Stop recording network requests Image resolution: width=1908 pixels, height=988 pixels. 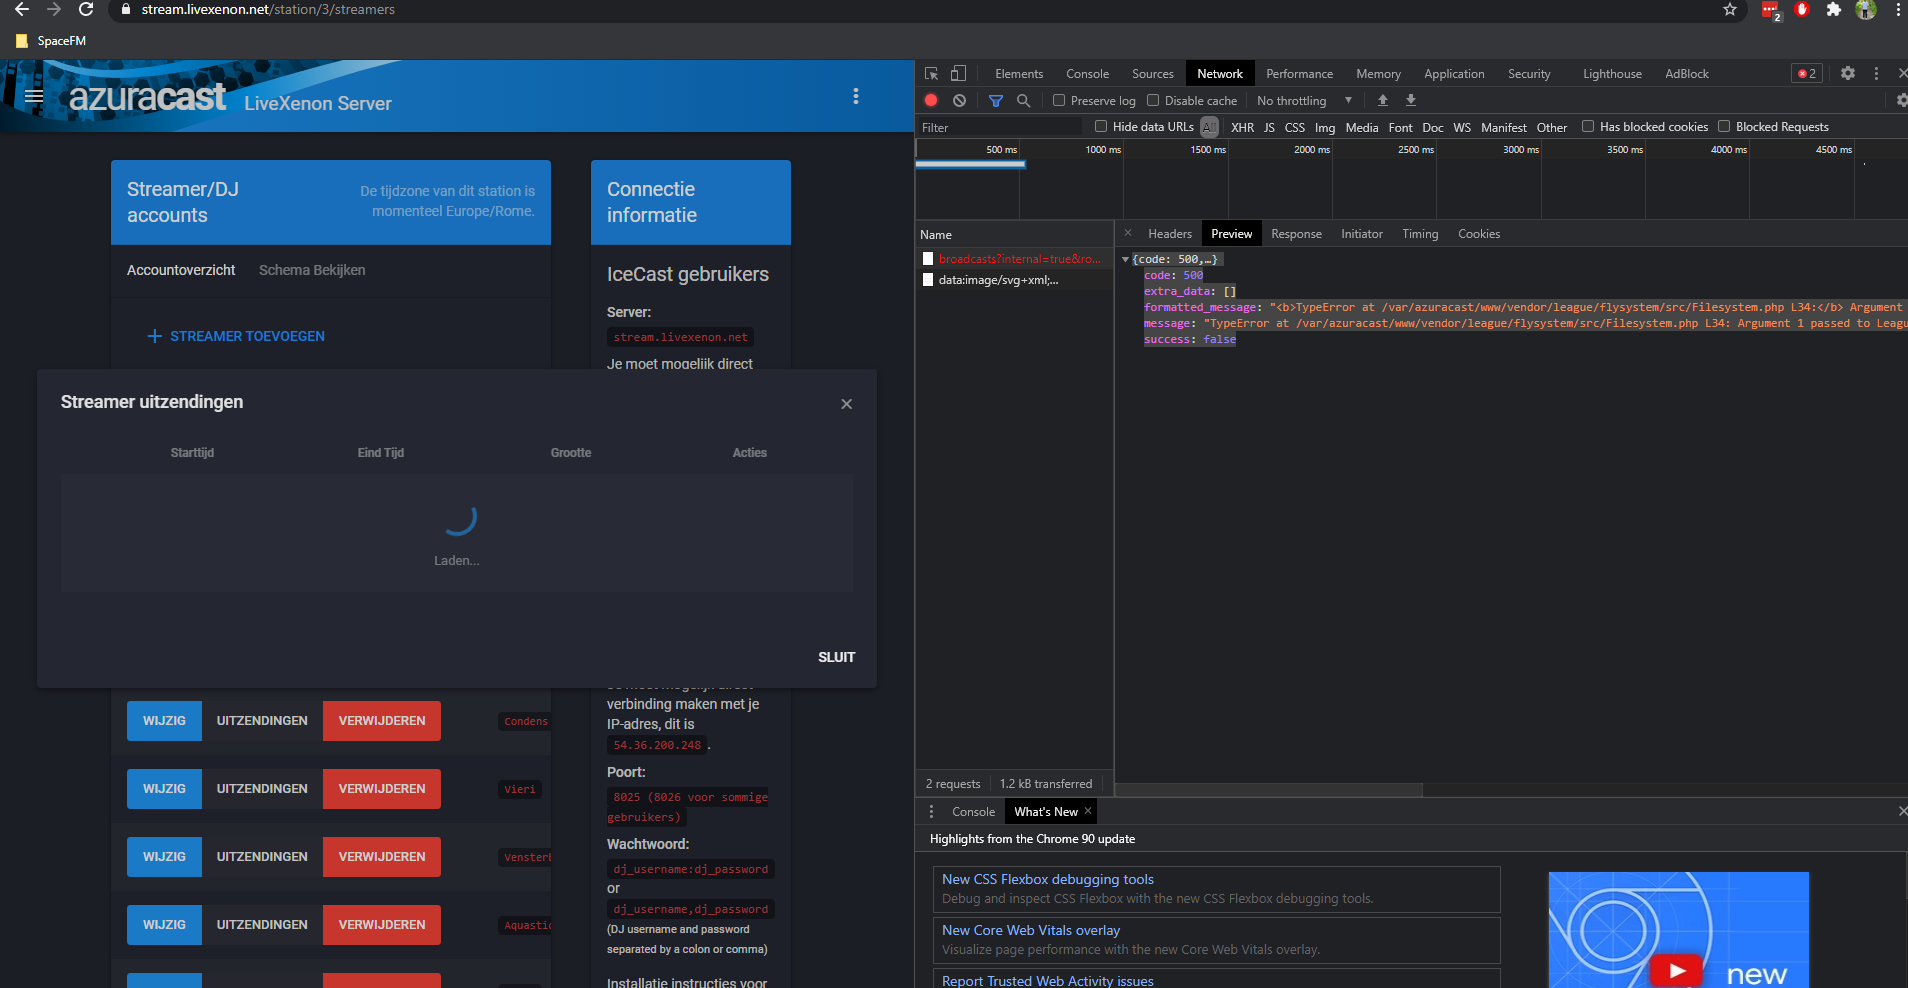931,100
